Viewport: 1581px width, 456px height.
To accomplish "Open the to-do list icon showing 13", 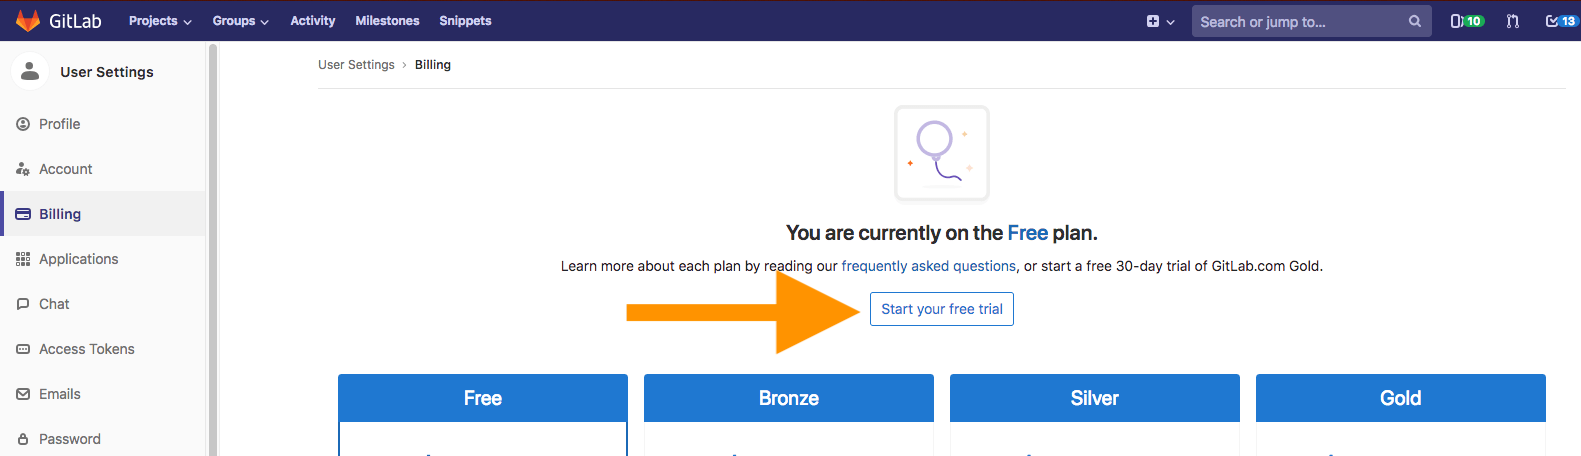I will tap(1561, 21).
